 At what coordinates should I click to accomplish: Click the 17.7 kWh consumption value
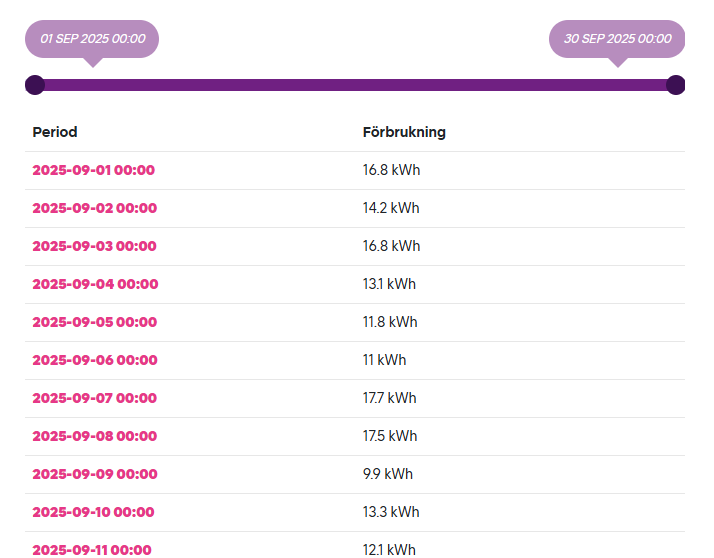coord(389,398)
